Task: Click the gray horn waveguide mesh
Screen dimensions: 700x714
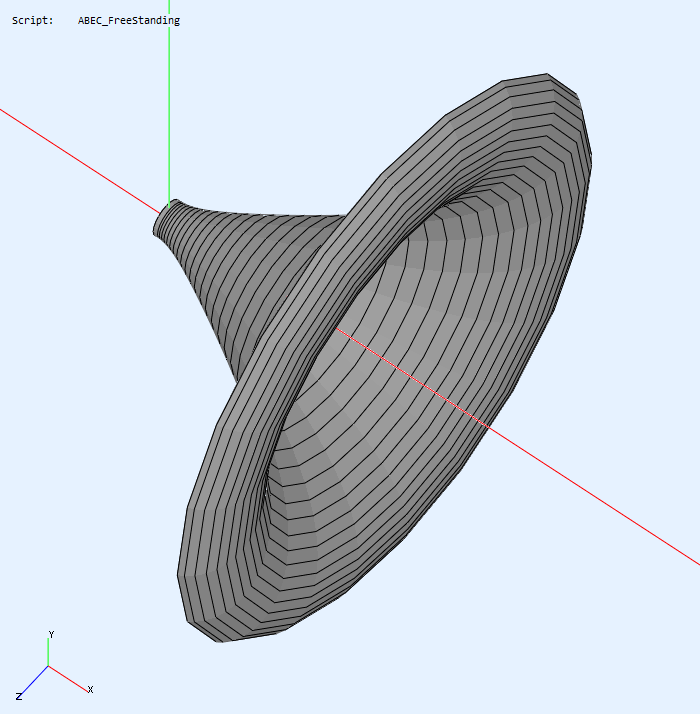Action: pos(373,360)
